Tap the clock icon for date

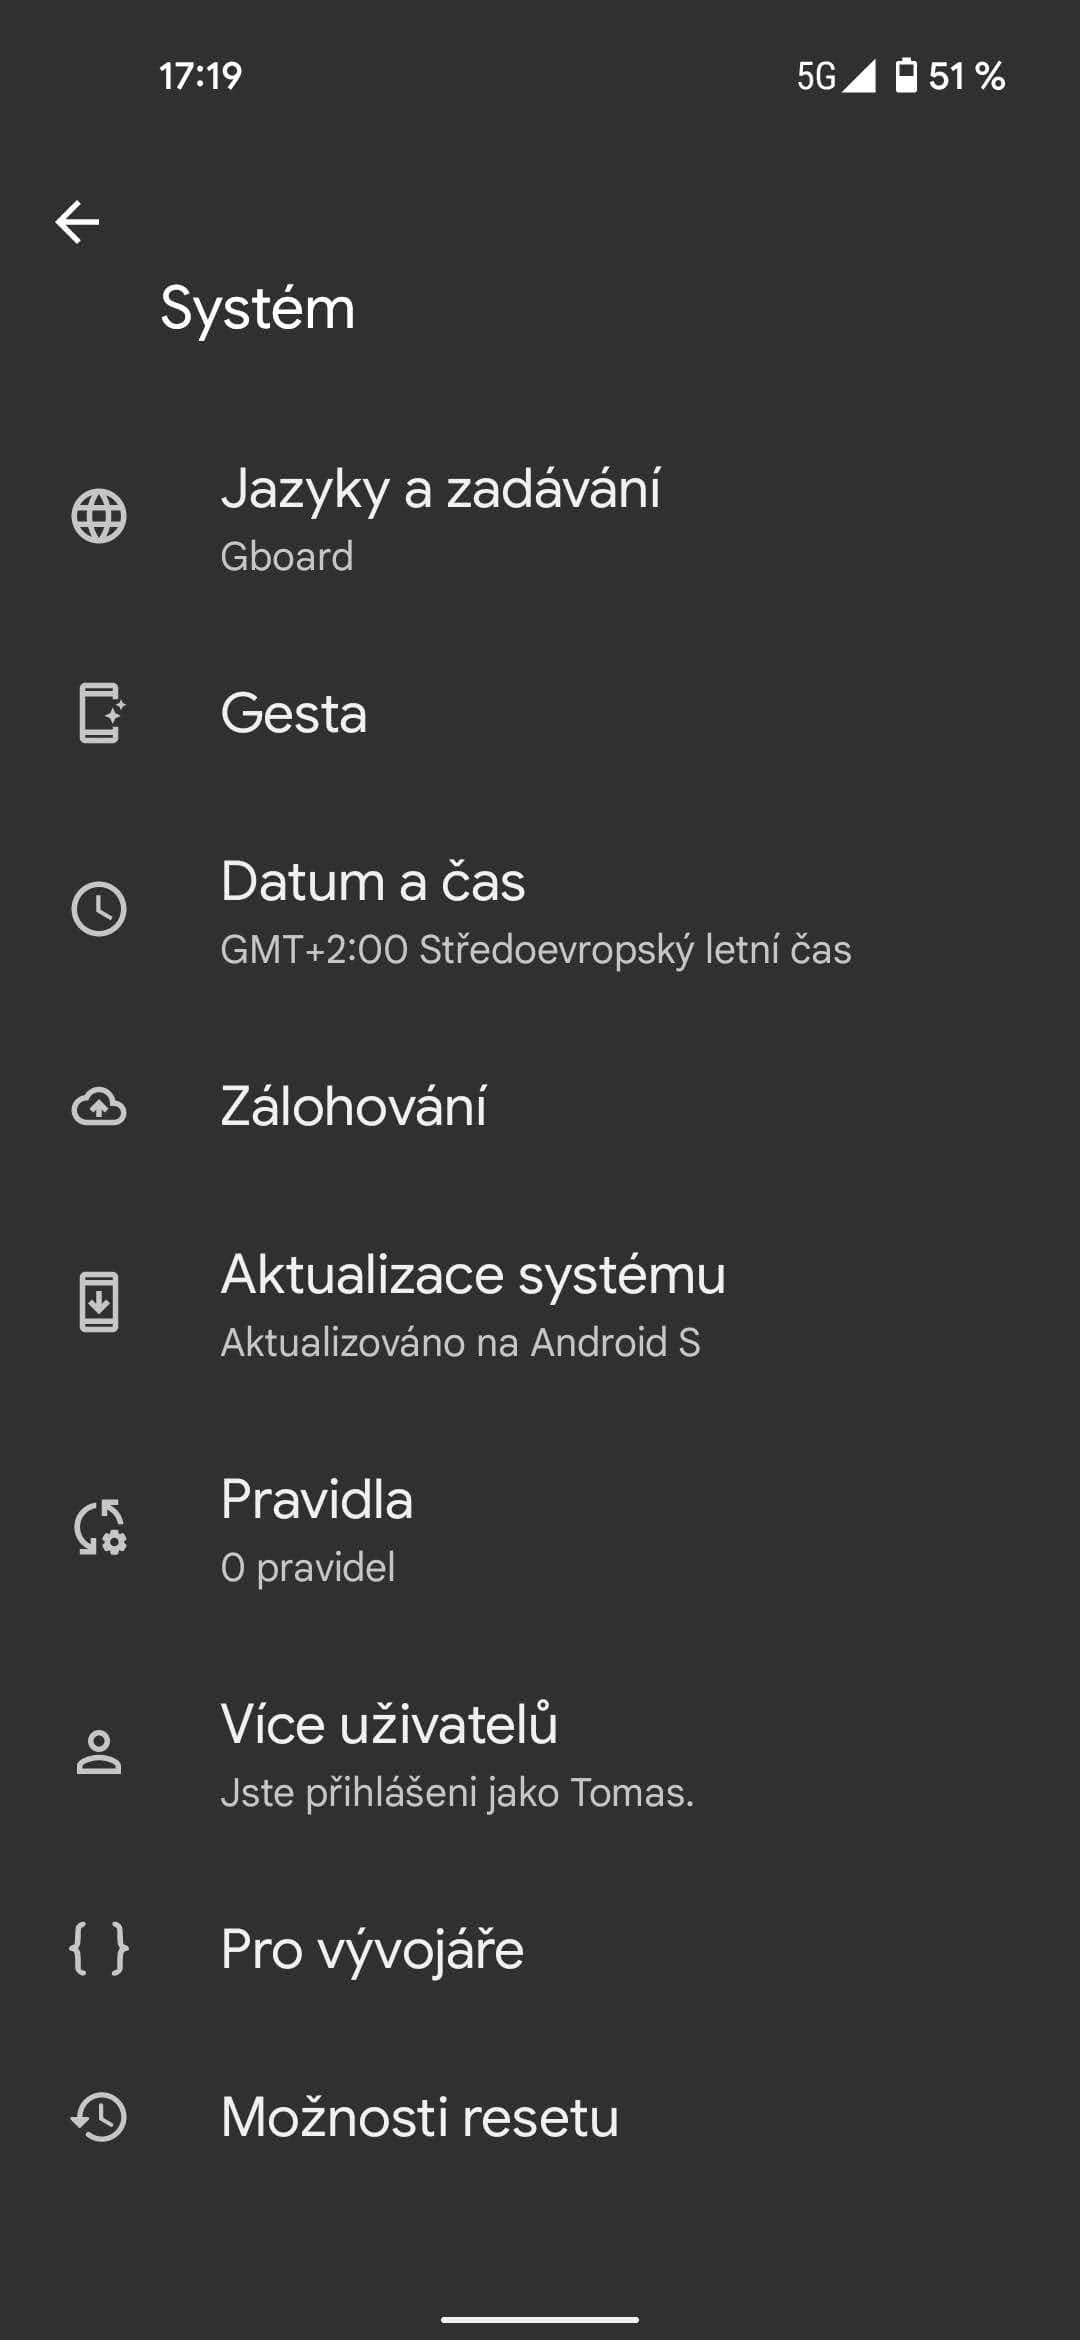click(x=99, y=910)
